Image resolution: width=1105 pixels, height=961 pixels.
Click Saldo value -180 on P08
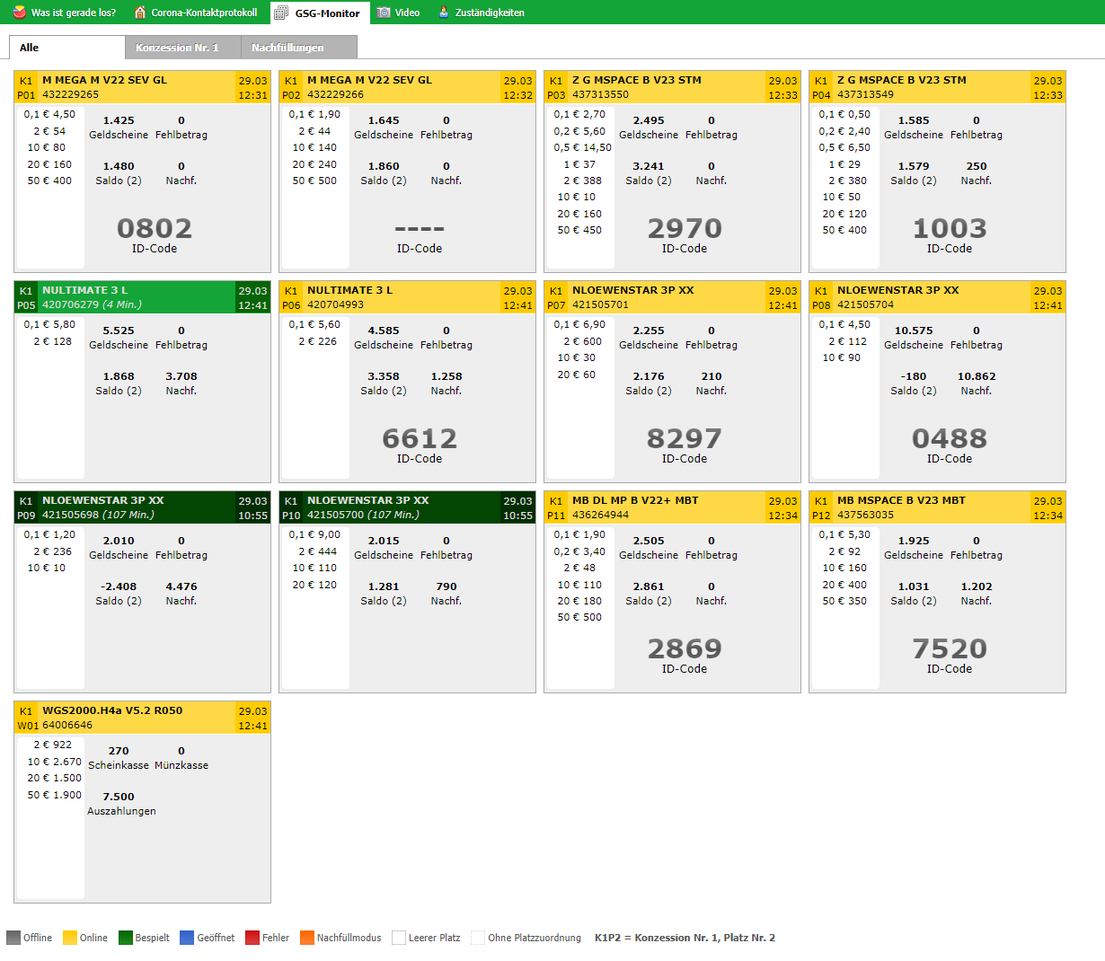pyautogui.click(x=913, y=376)
